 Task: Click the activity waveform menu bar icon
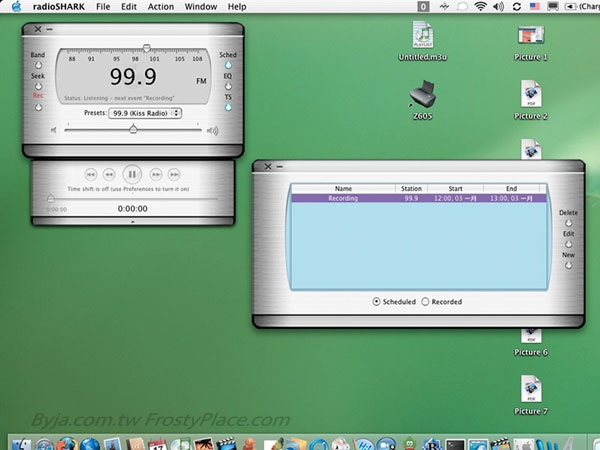point(444,7)
